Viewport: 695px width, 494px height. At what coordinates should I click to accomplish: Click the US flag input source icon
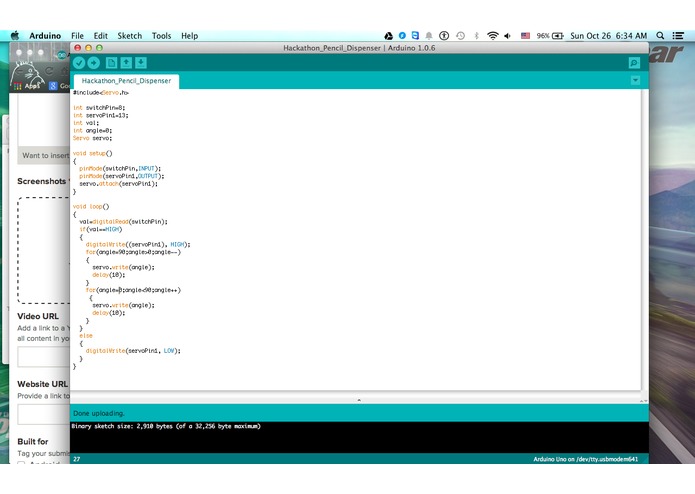[x=525, y=36]
